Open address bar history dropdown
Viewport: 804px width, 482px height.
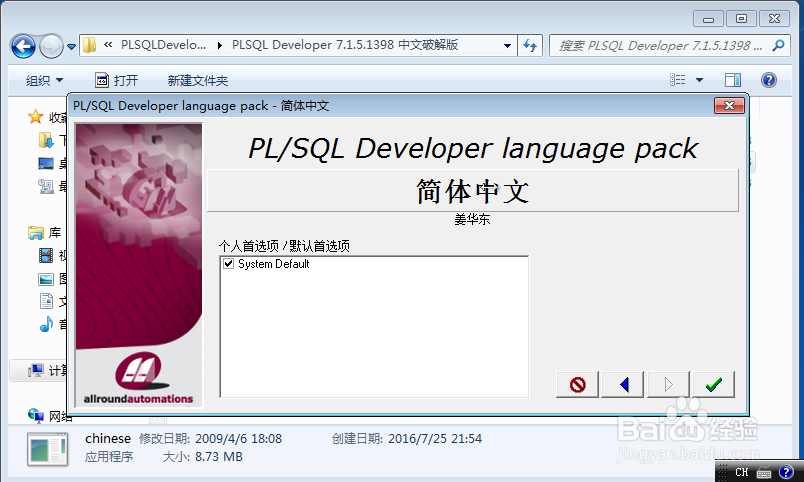[x=507, y=46]
